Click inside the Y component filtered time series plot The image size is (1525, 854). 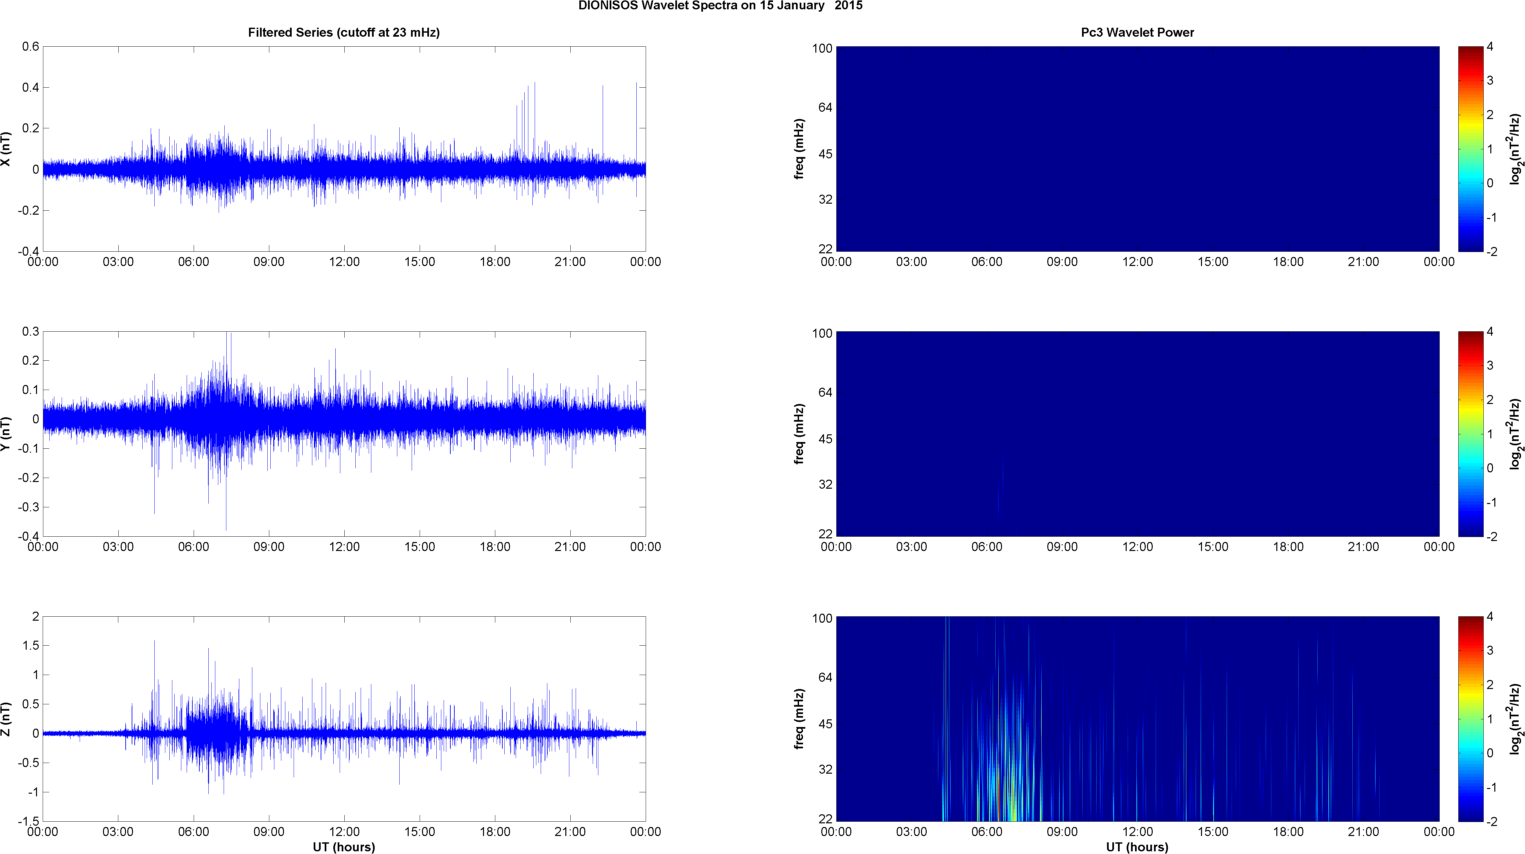pos(344,434)
